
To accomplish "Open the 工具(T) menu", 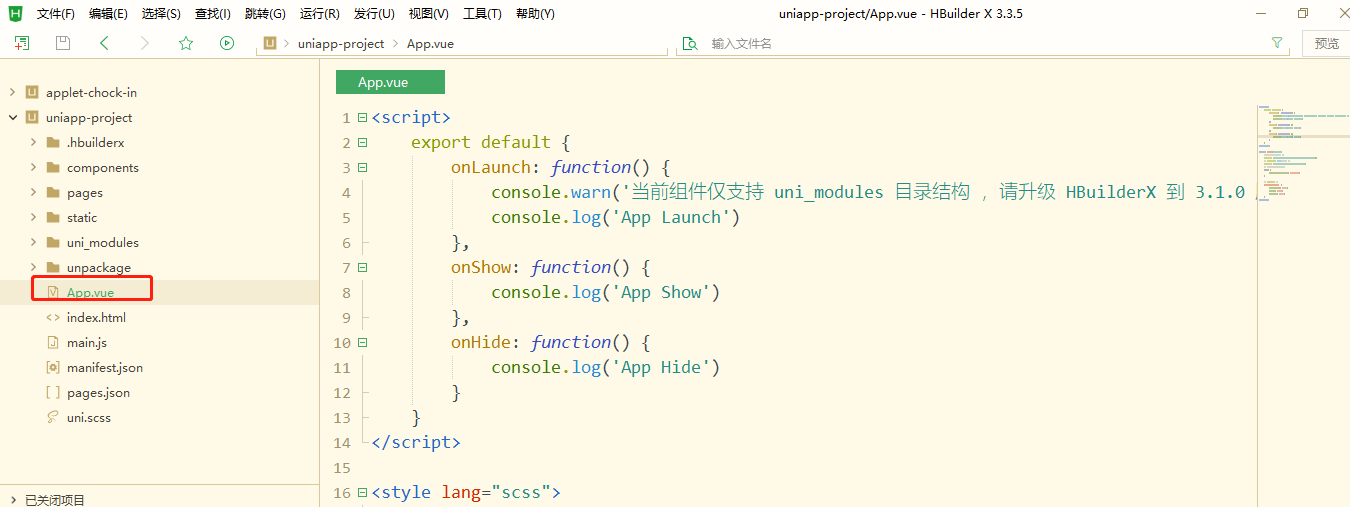I will pyautogui.click(x=482, y=14).
